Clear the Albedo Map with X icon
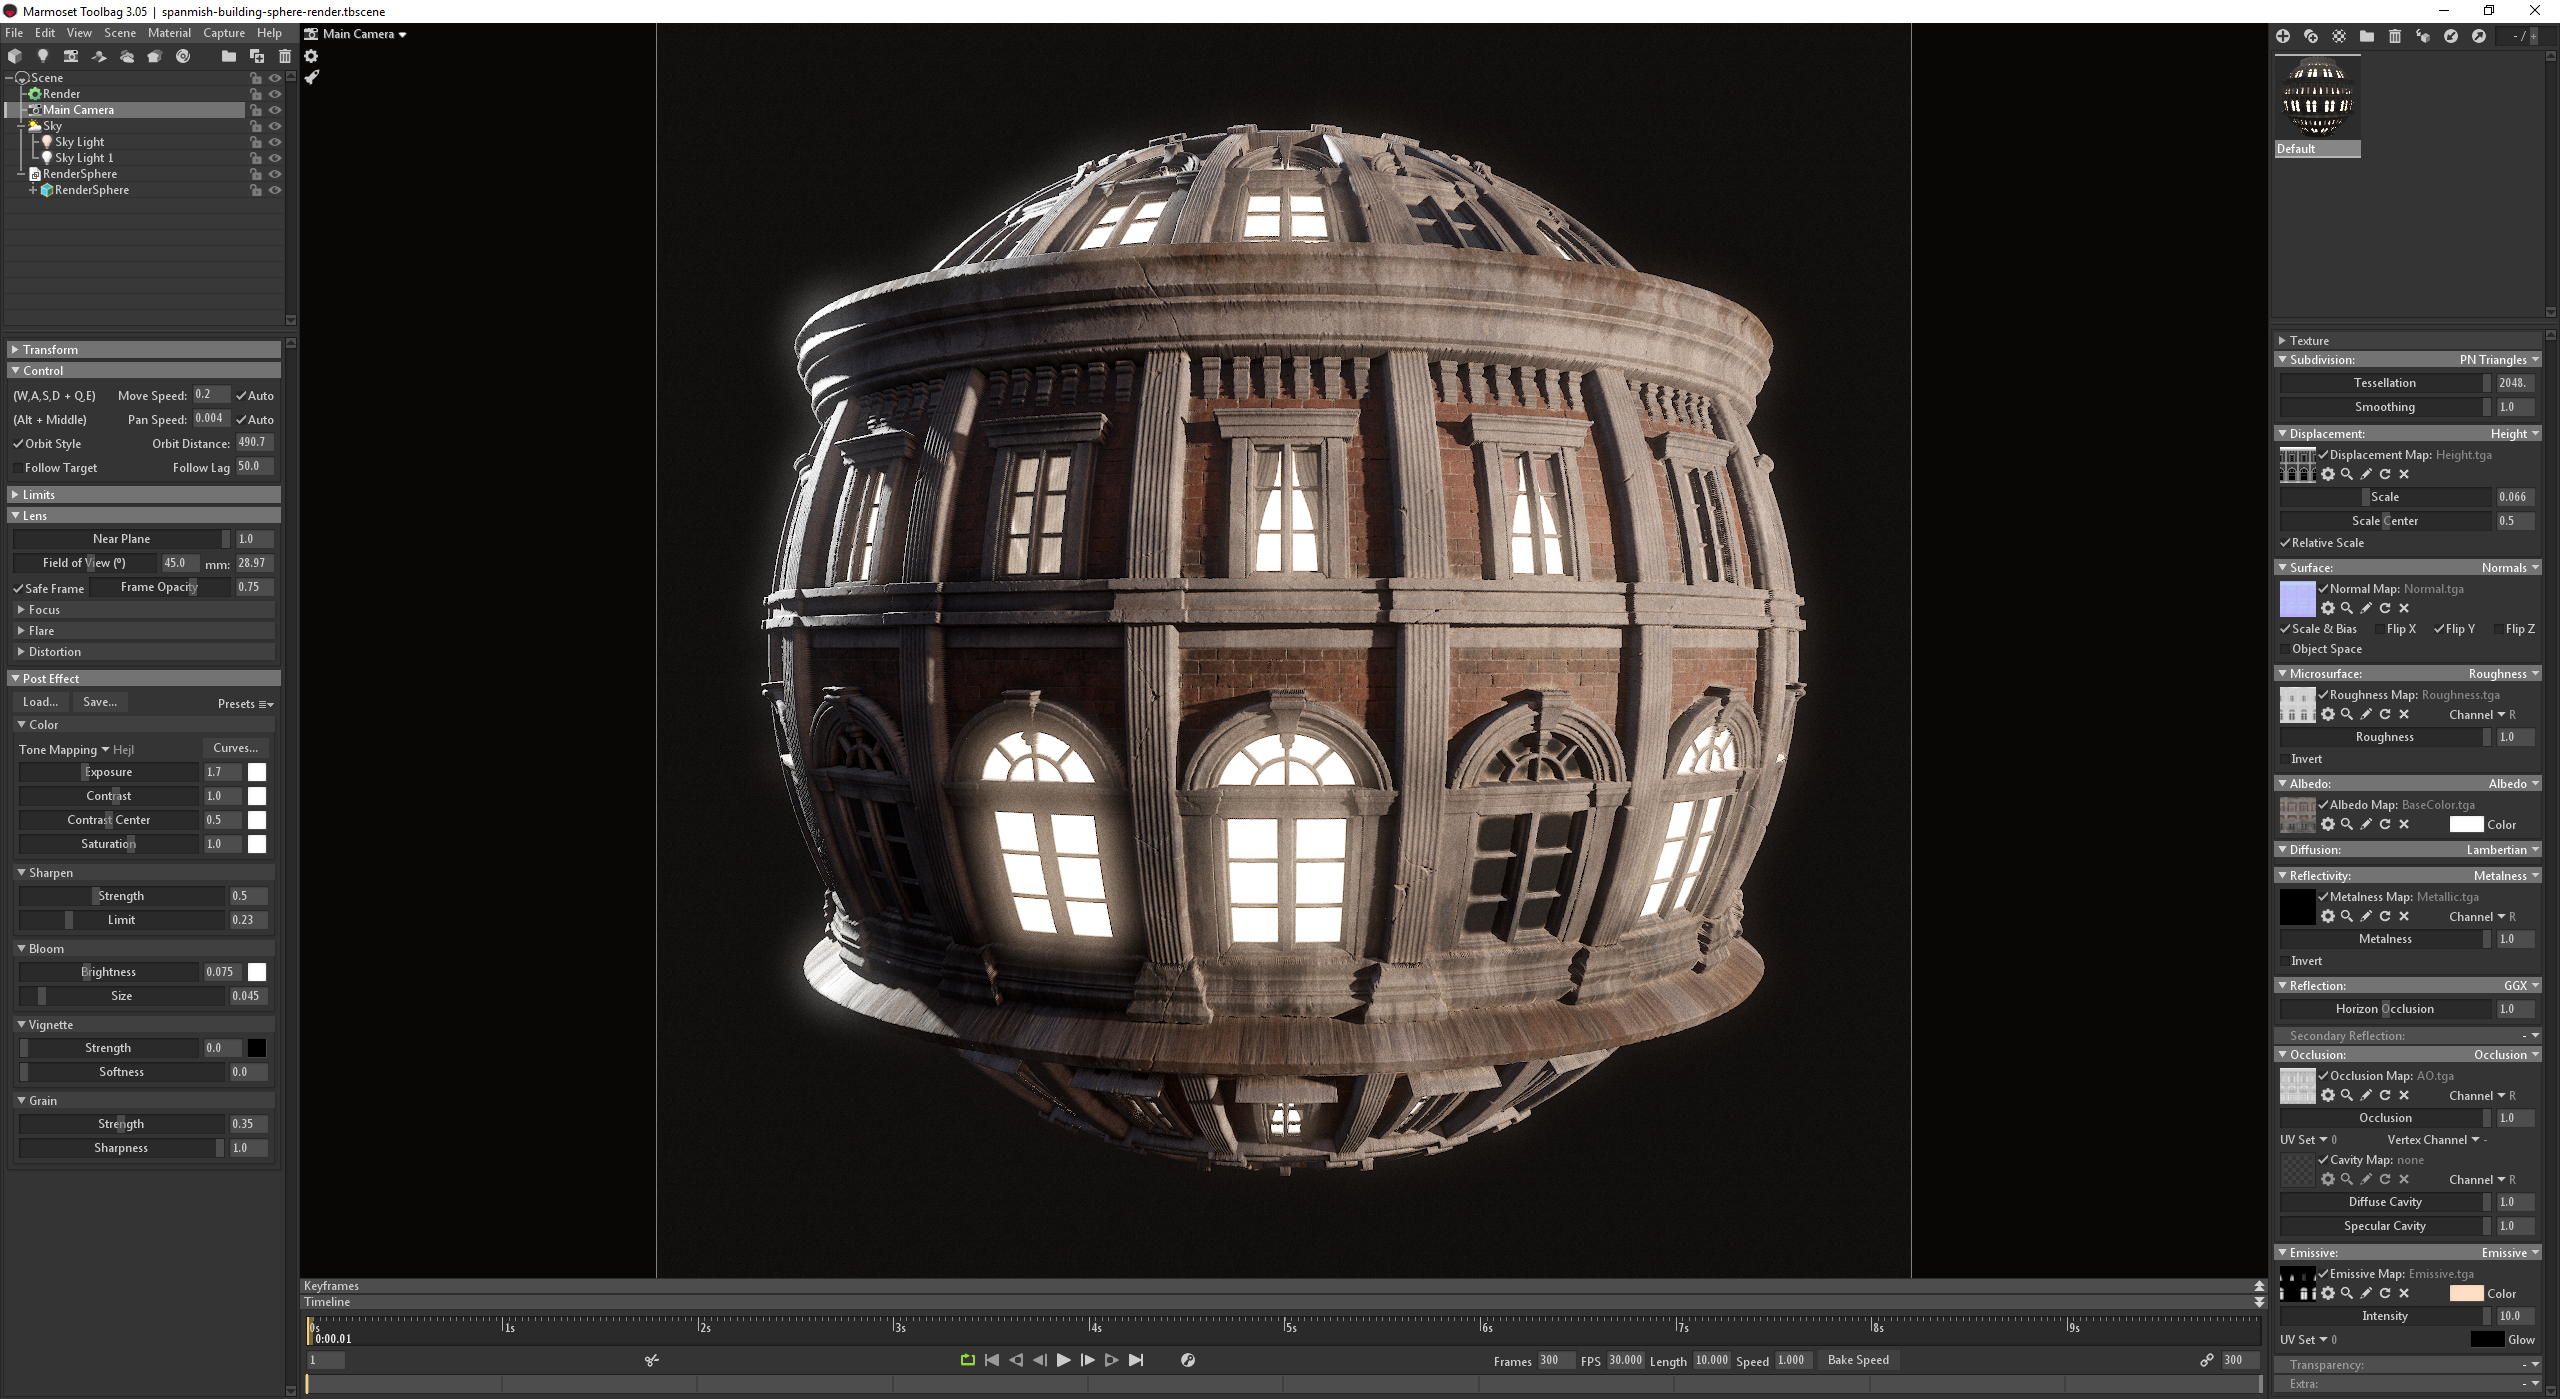2560x1399 pixels. point(2404,824)
